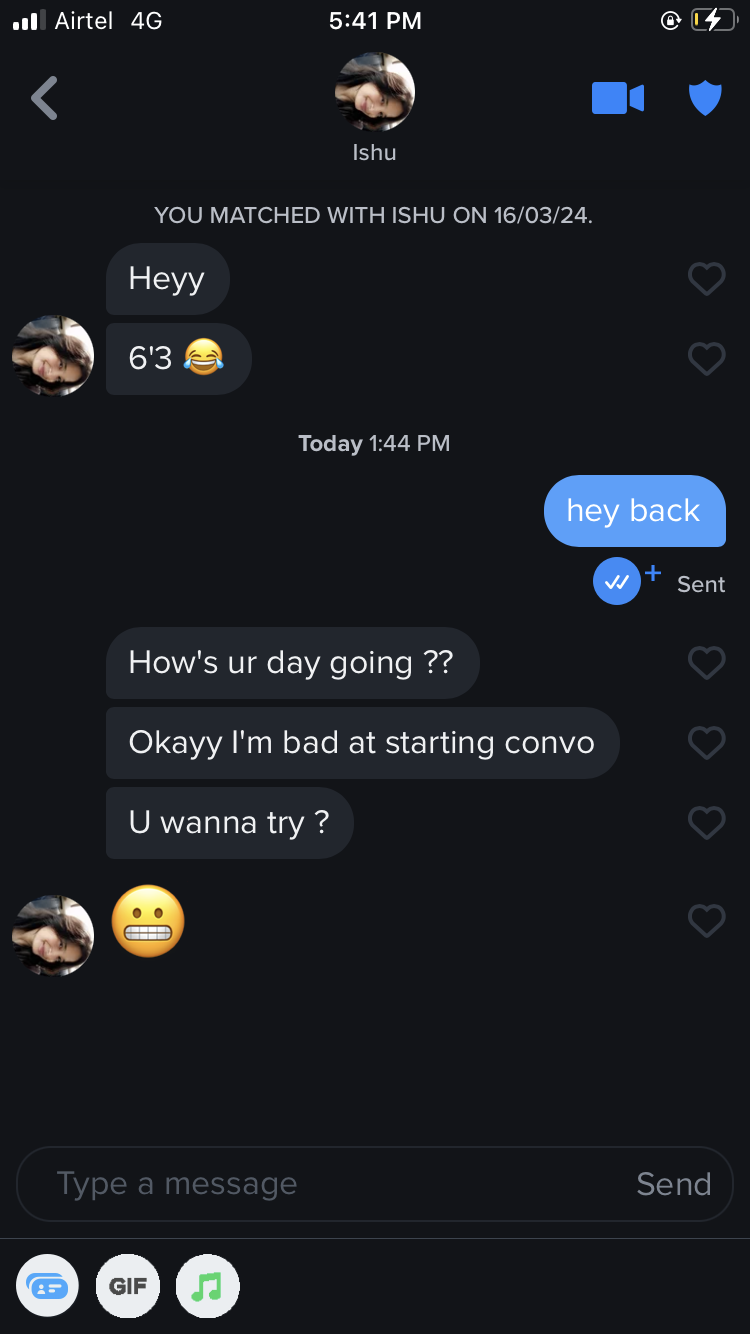
Task: Like the "U wanna try ?" message
Action: click(706, 822)
